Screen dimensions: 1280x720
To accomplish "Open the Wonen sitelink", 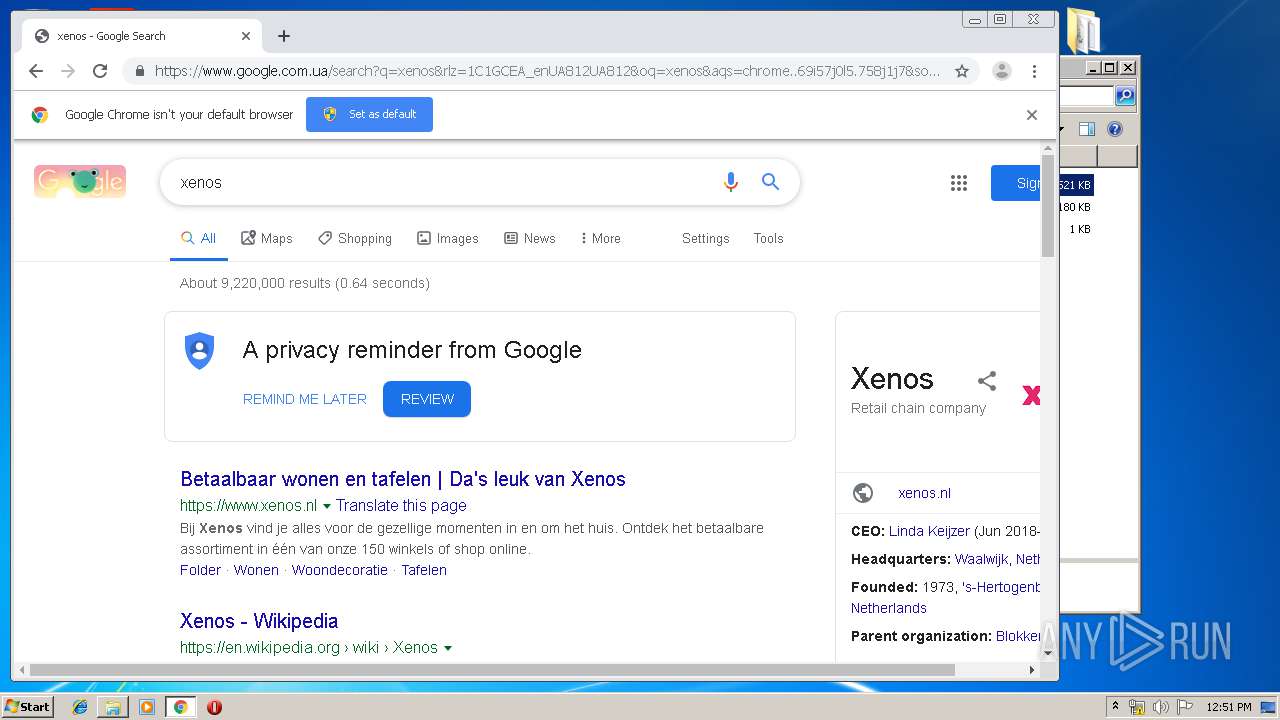I will [256, 570].
